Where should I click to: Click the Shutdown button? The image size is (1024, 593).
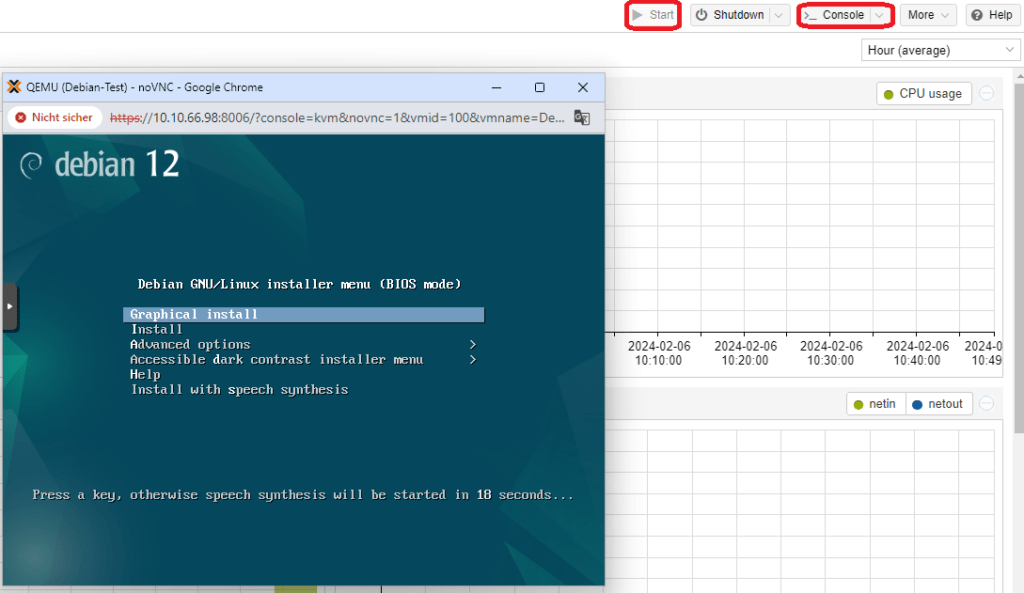(730, 15)
